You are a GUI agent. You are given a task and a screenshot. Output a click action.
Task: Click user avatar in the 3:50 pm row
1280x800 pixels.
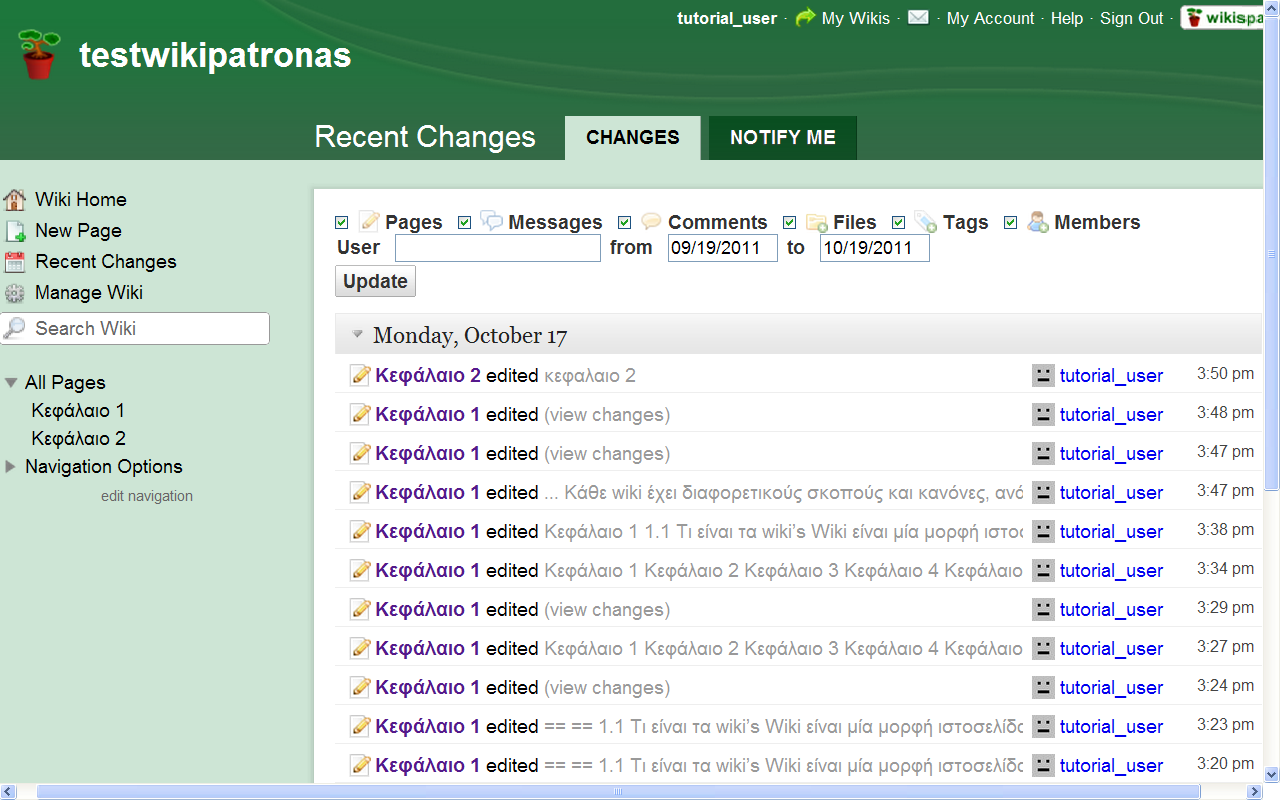[1043, 375]
